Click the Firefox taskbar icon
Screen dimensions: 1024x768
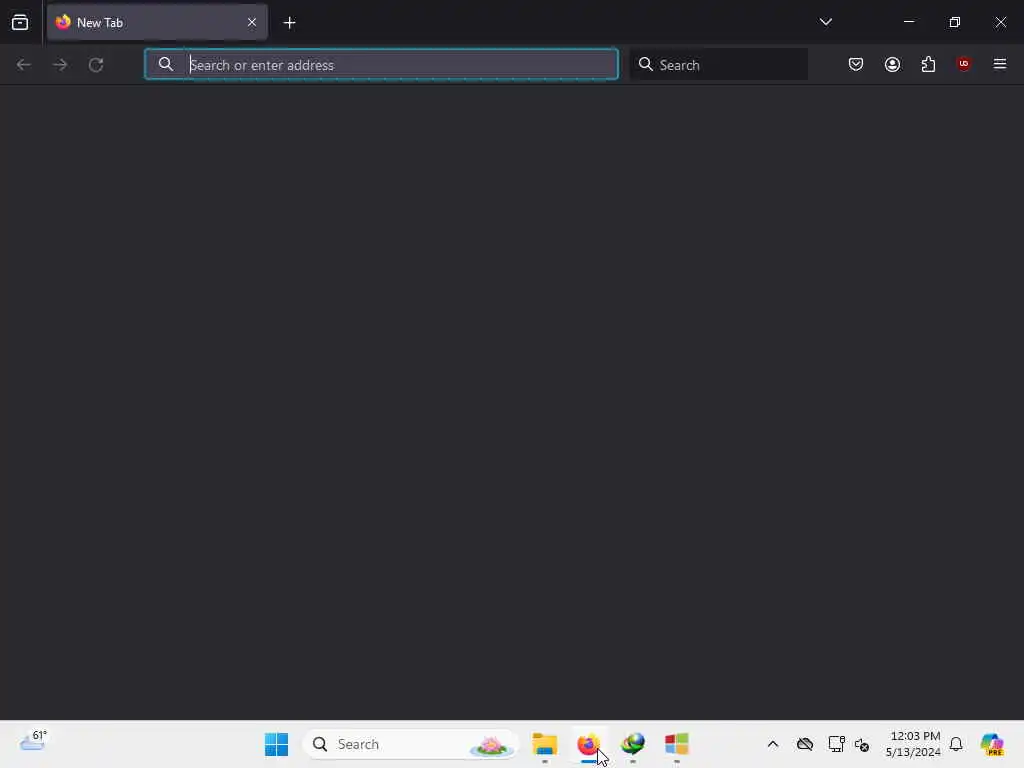588,744
